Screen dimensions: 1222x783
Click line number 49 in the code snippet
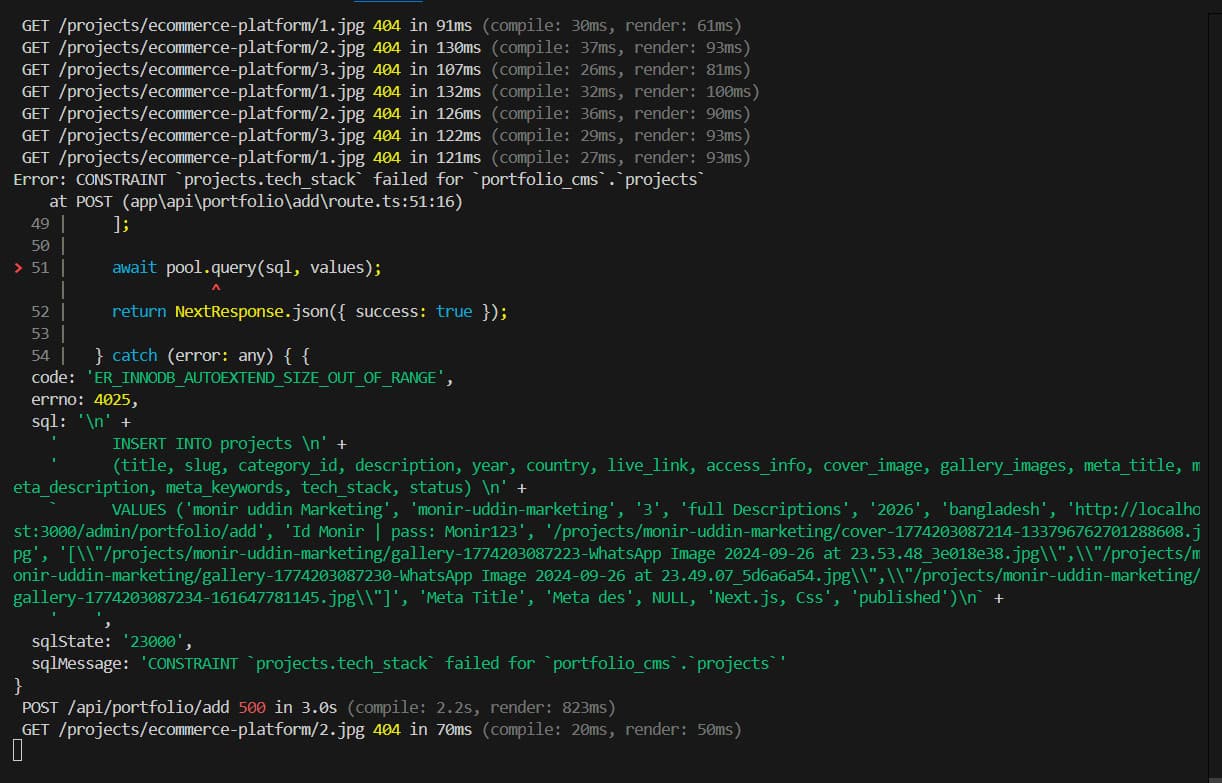pyautogui.click(x=40, y=223)
